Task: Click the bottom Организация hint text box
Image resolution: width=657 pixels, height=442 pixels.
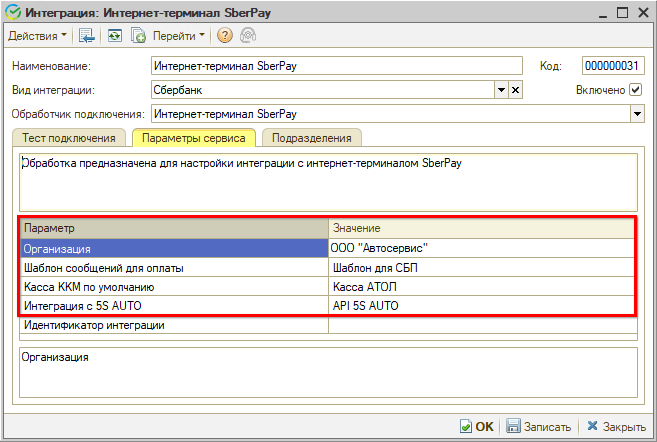Action: (x=328, y=372)
